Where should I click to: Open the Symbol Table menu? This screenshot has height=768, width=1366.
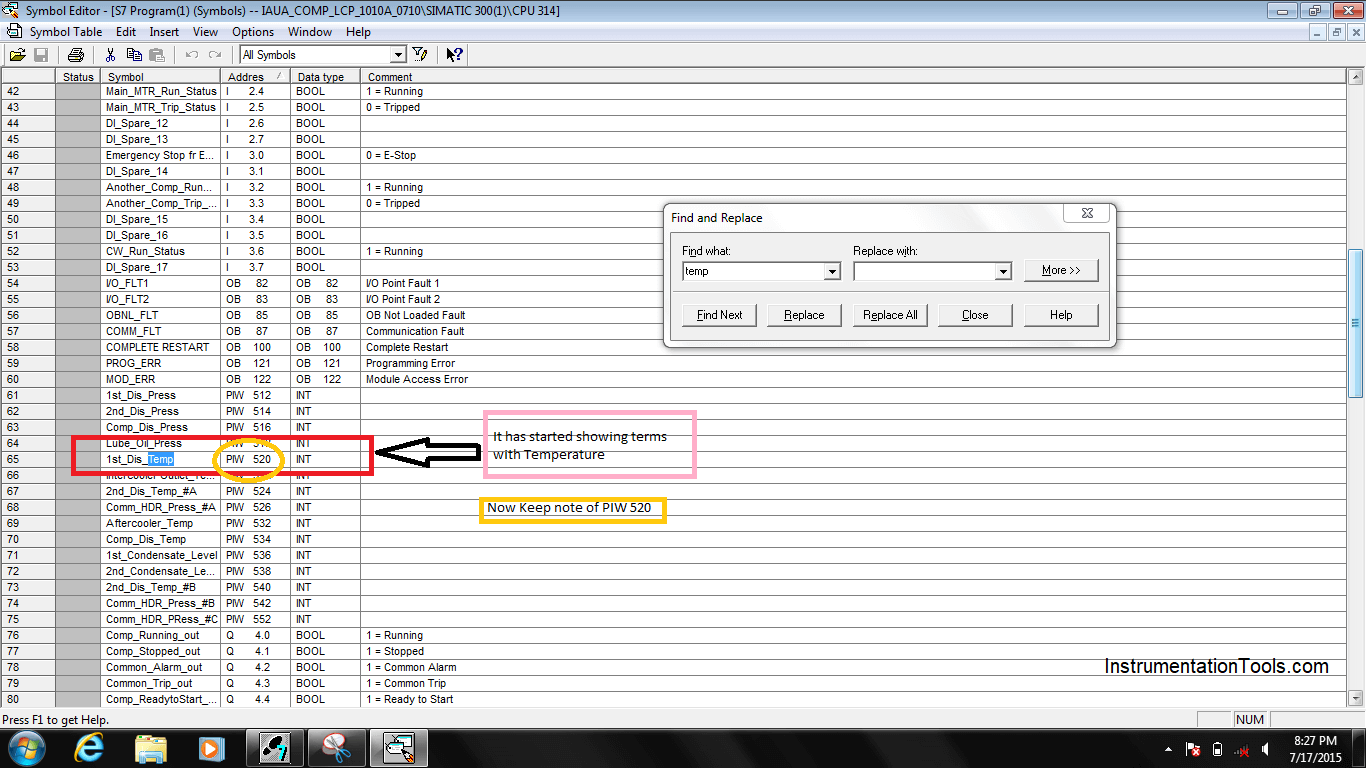(66, 32)
